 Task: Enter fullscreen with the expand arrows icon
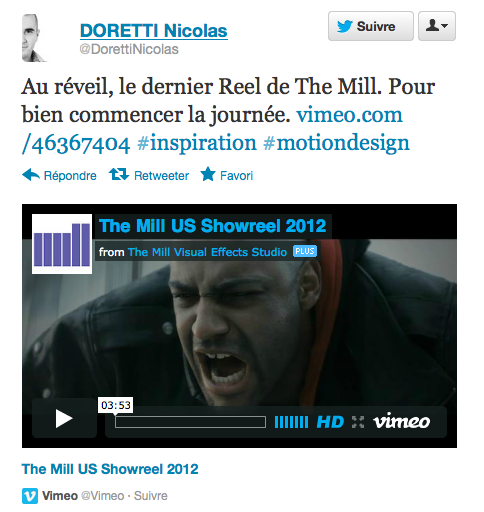coord(358,422)
